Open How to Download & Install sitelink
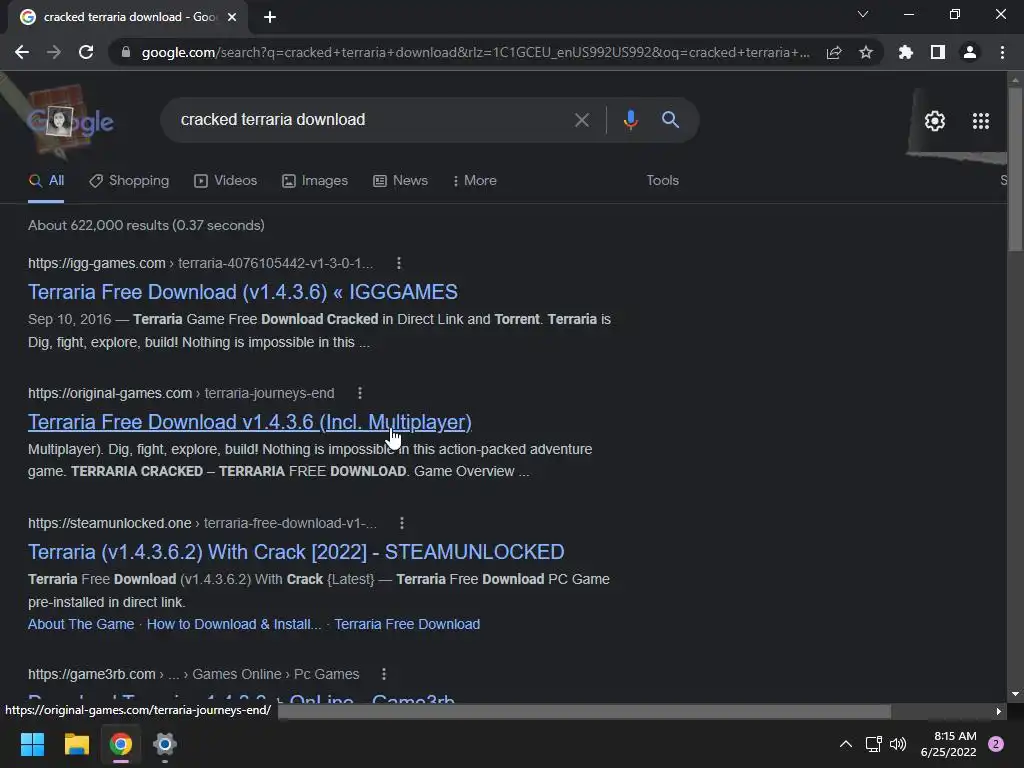Image resolution: width=1024 pixels, height=768 pixels. (234, 624)
